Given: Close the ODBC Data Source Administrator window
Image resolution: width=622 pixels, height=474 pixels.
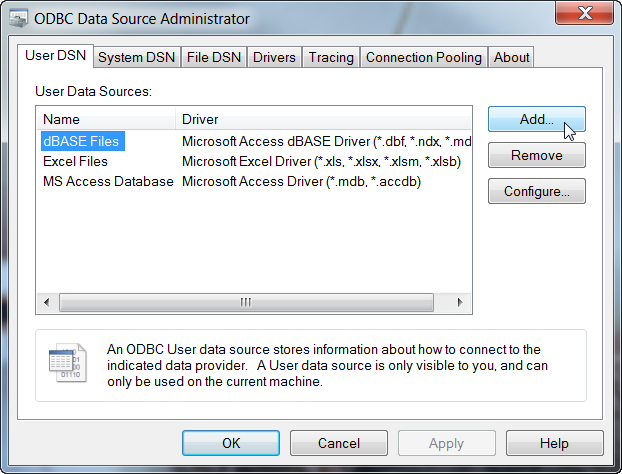Looking at the screenshot, I should 585,13.
